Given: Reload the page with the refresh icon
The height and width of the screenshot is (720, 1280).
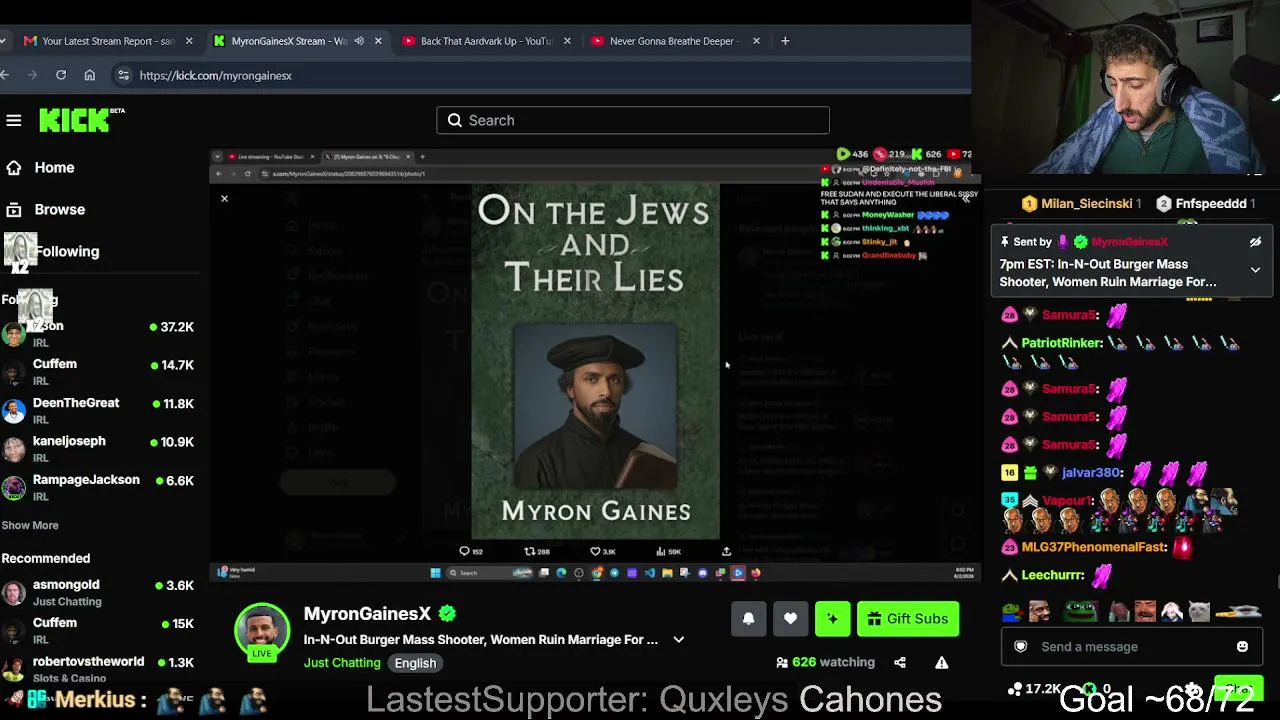Looking at the screenshot, I should (x=61, y=75).
